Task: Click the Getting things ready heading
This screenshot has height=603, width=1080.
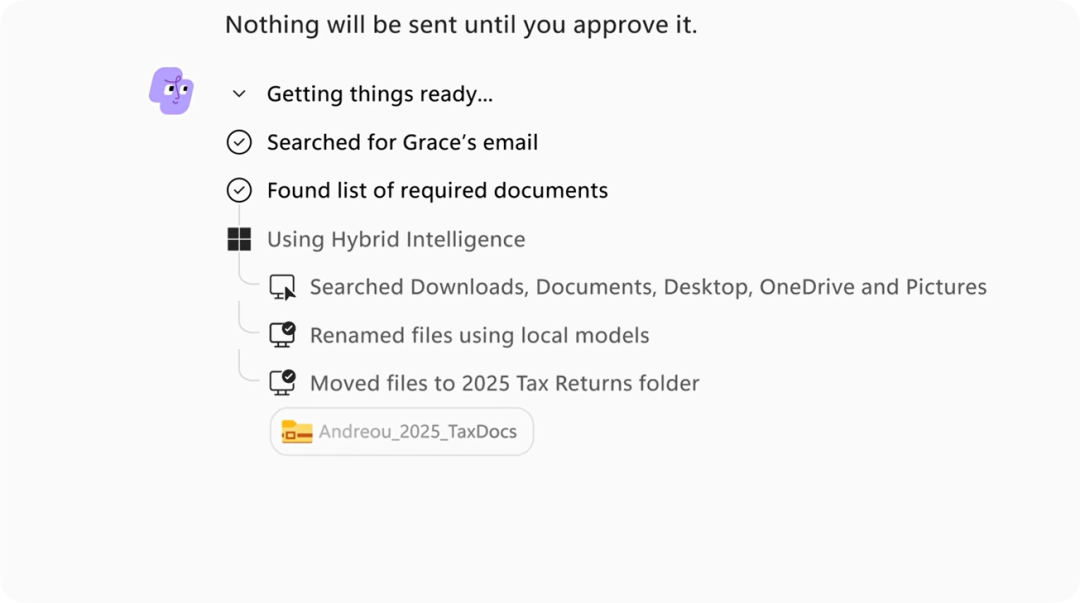Action: point(380,94)
